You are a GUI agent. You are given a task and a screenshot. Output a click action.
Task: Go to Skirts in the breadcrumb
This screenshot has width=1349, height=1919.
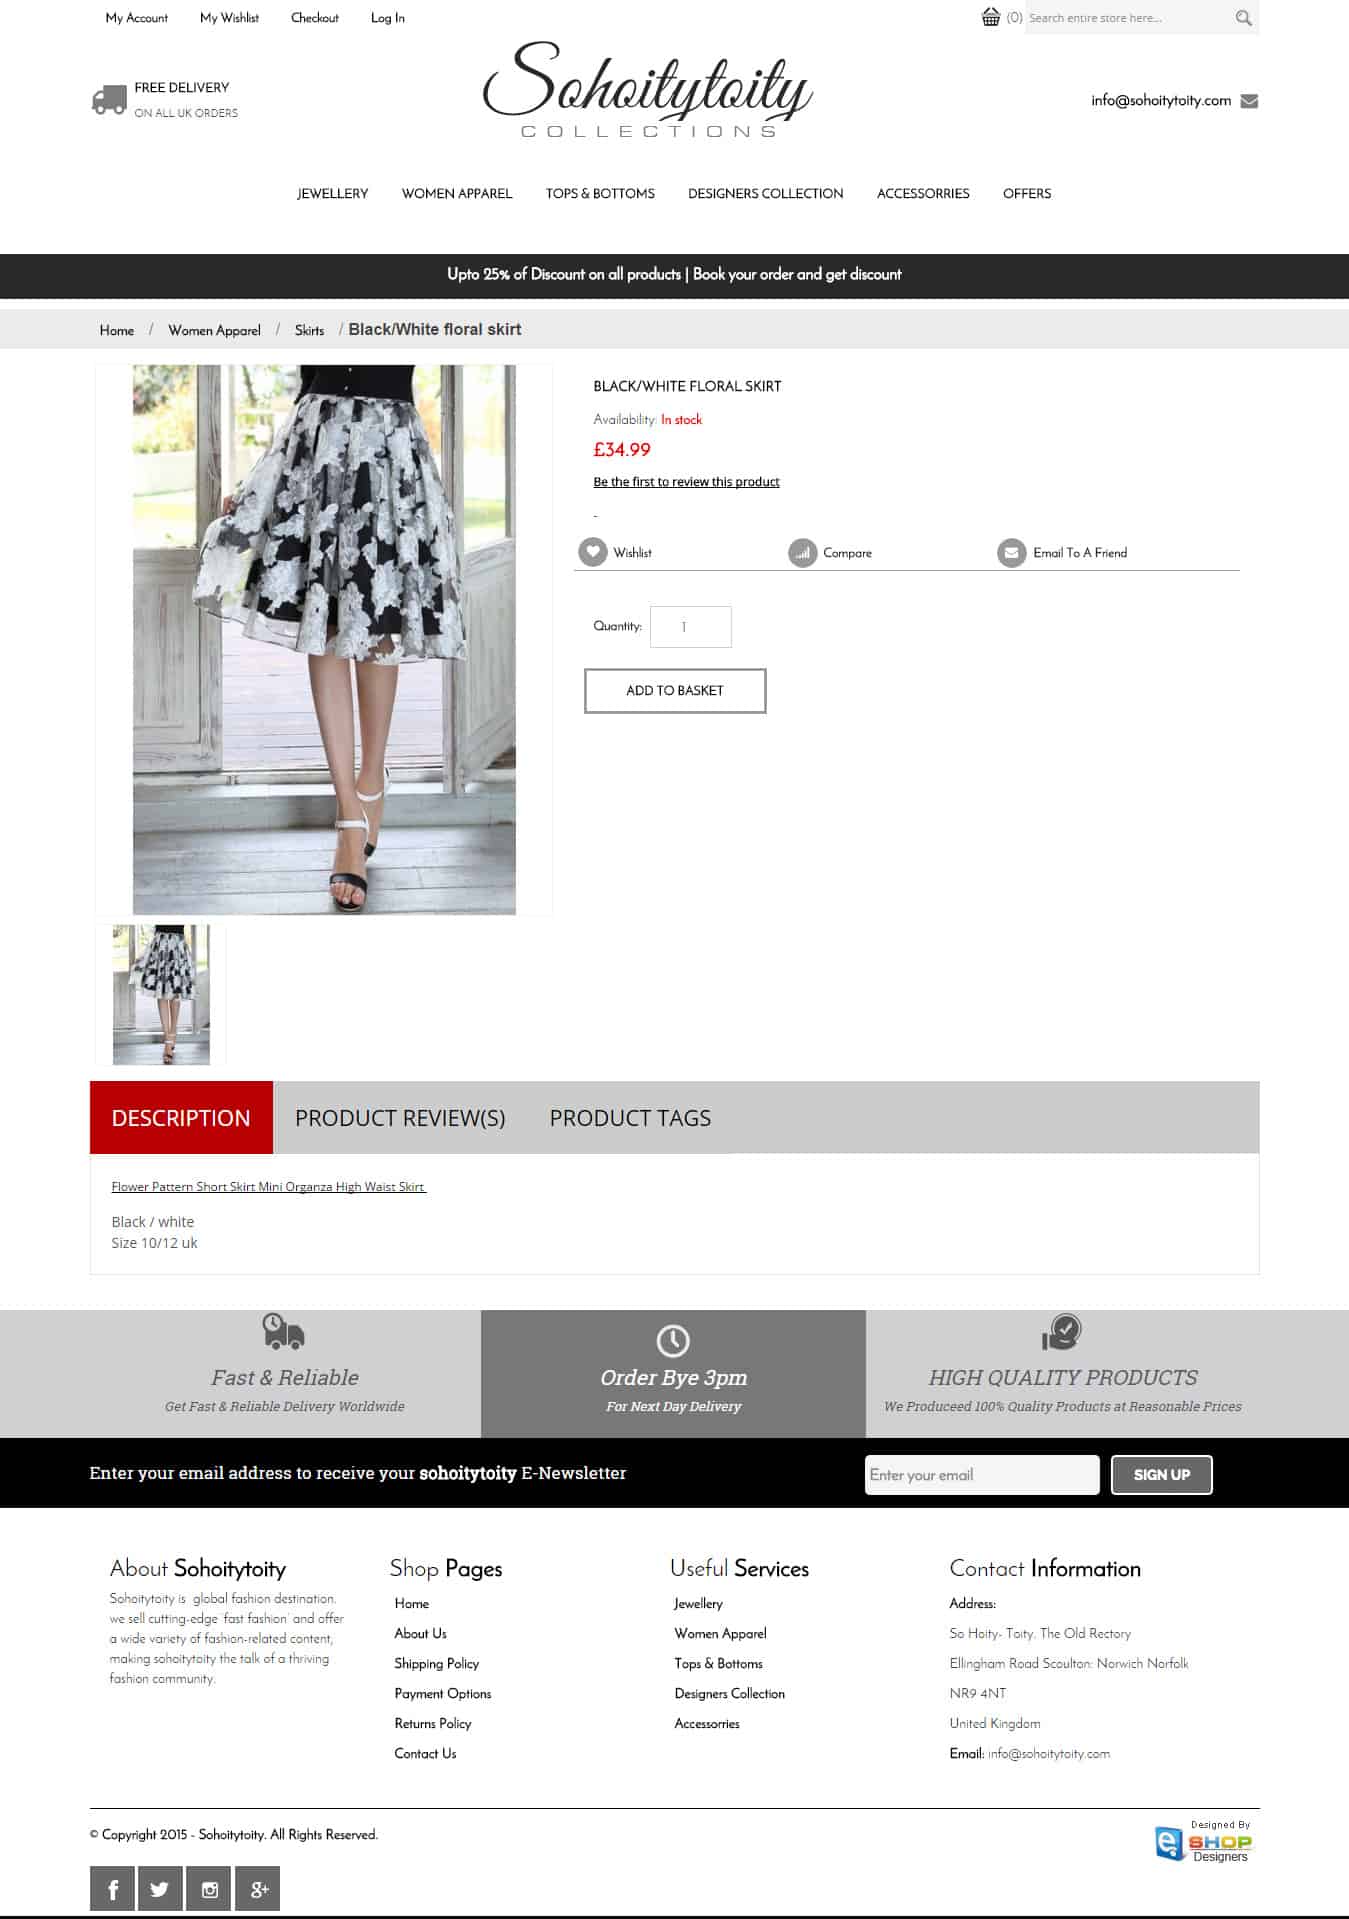pyautogui.click(x=309, y=331)
